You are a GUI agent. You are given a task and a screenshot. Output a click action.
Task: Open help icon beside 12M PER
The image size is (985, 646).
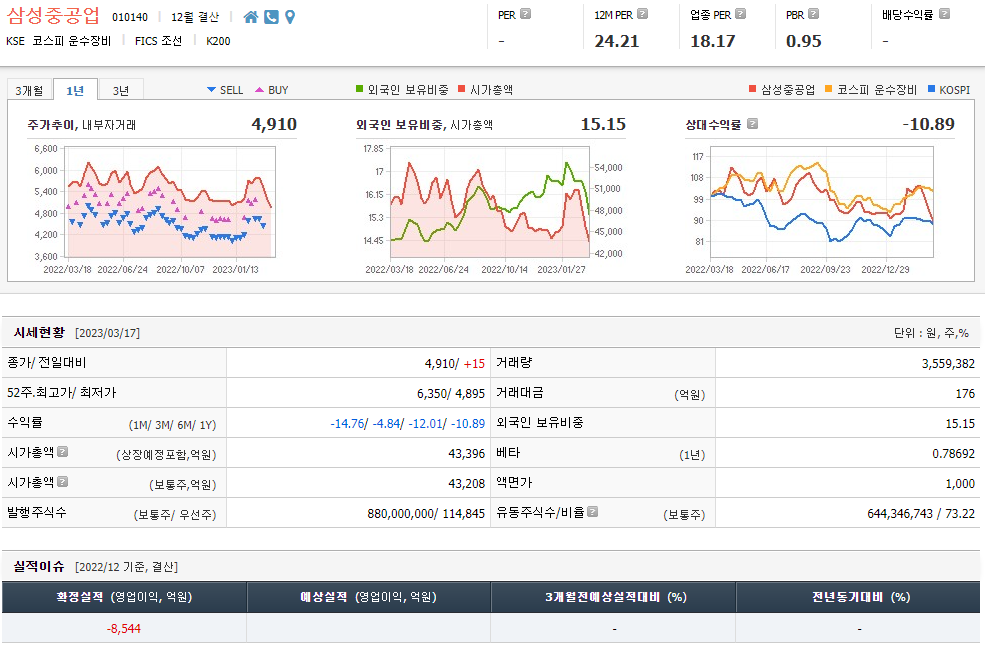tap(642, 13)
